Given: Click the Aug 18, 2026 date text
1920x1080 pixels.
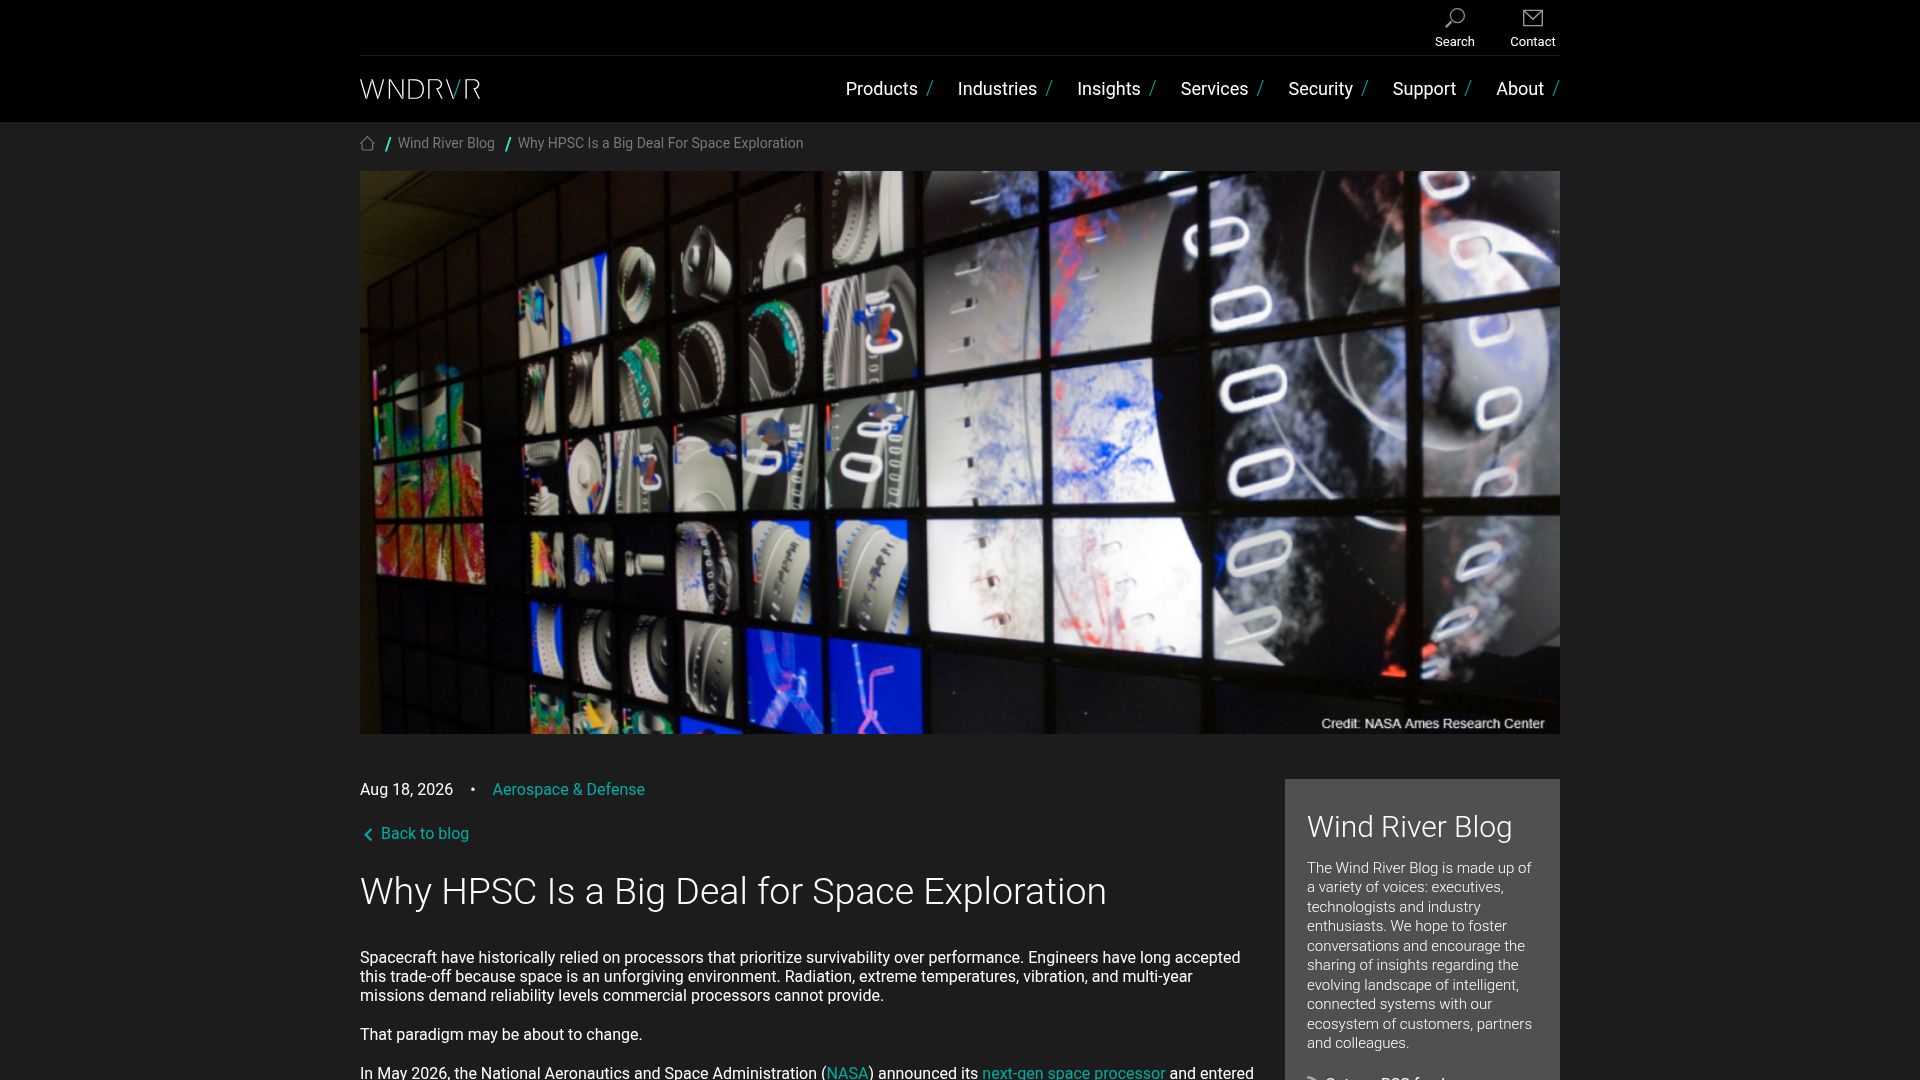Looking at the screenshot, I should [406, 790].
